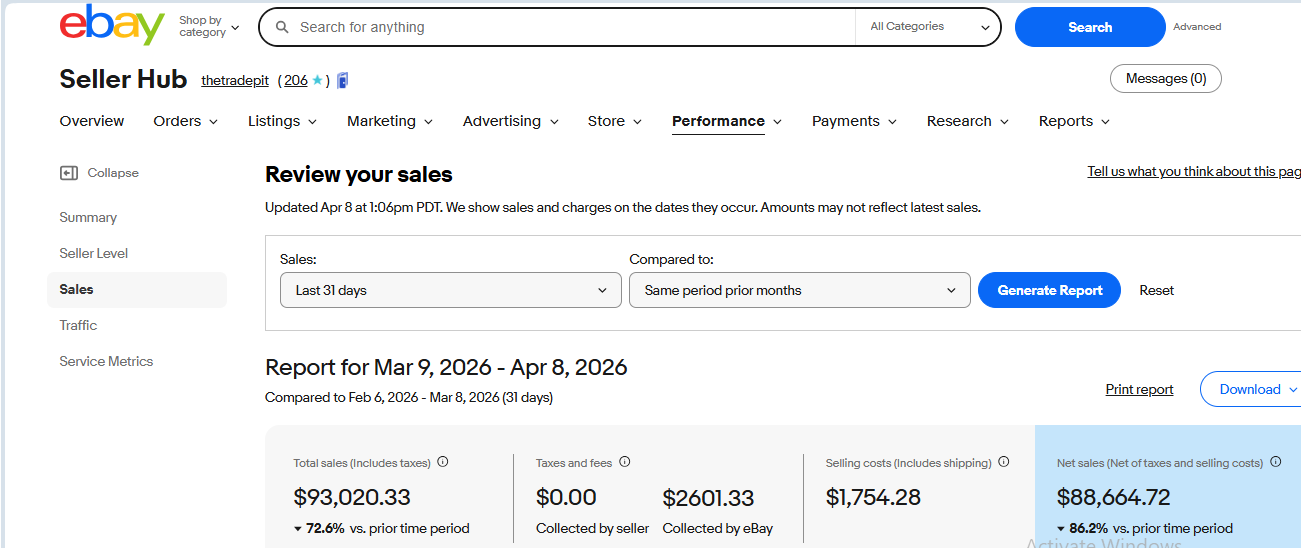Open the Shop by category menu
This screenshot has height=548, width=1301.
(209, 27)
